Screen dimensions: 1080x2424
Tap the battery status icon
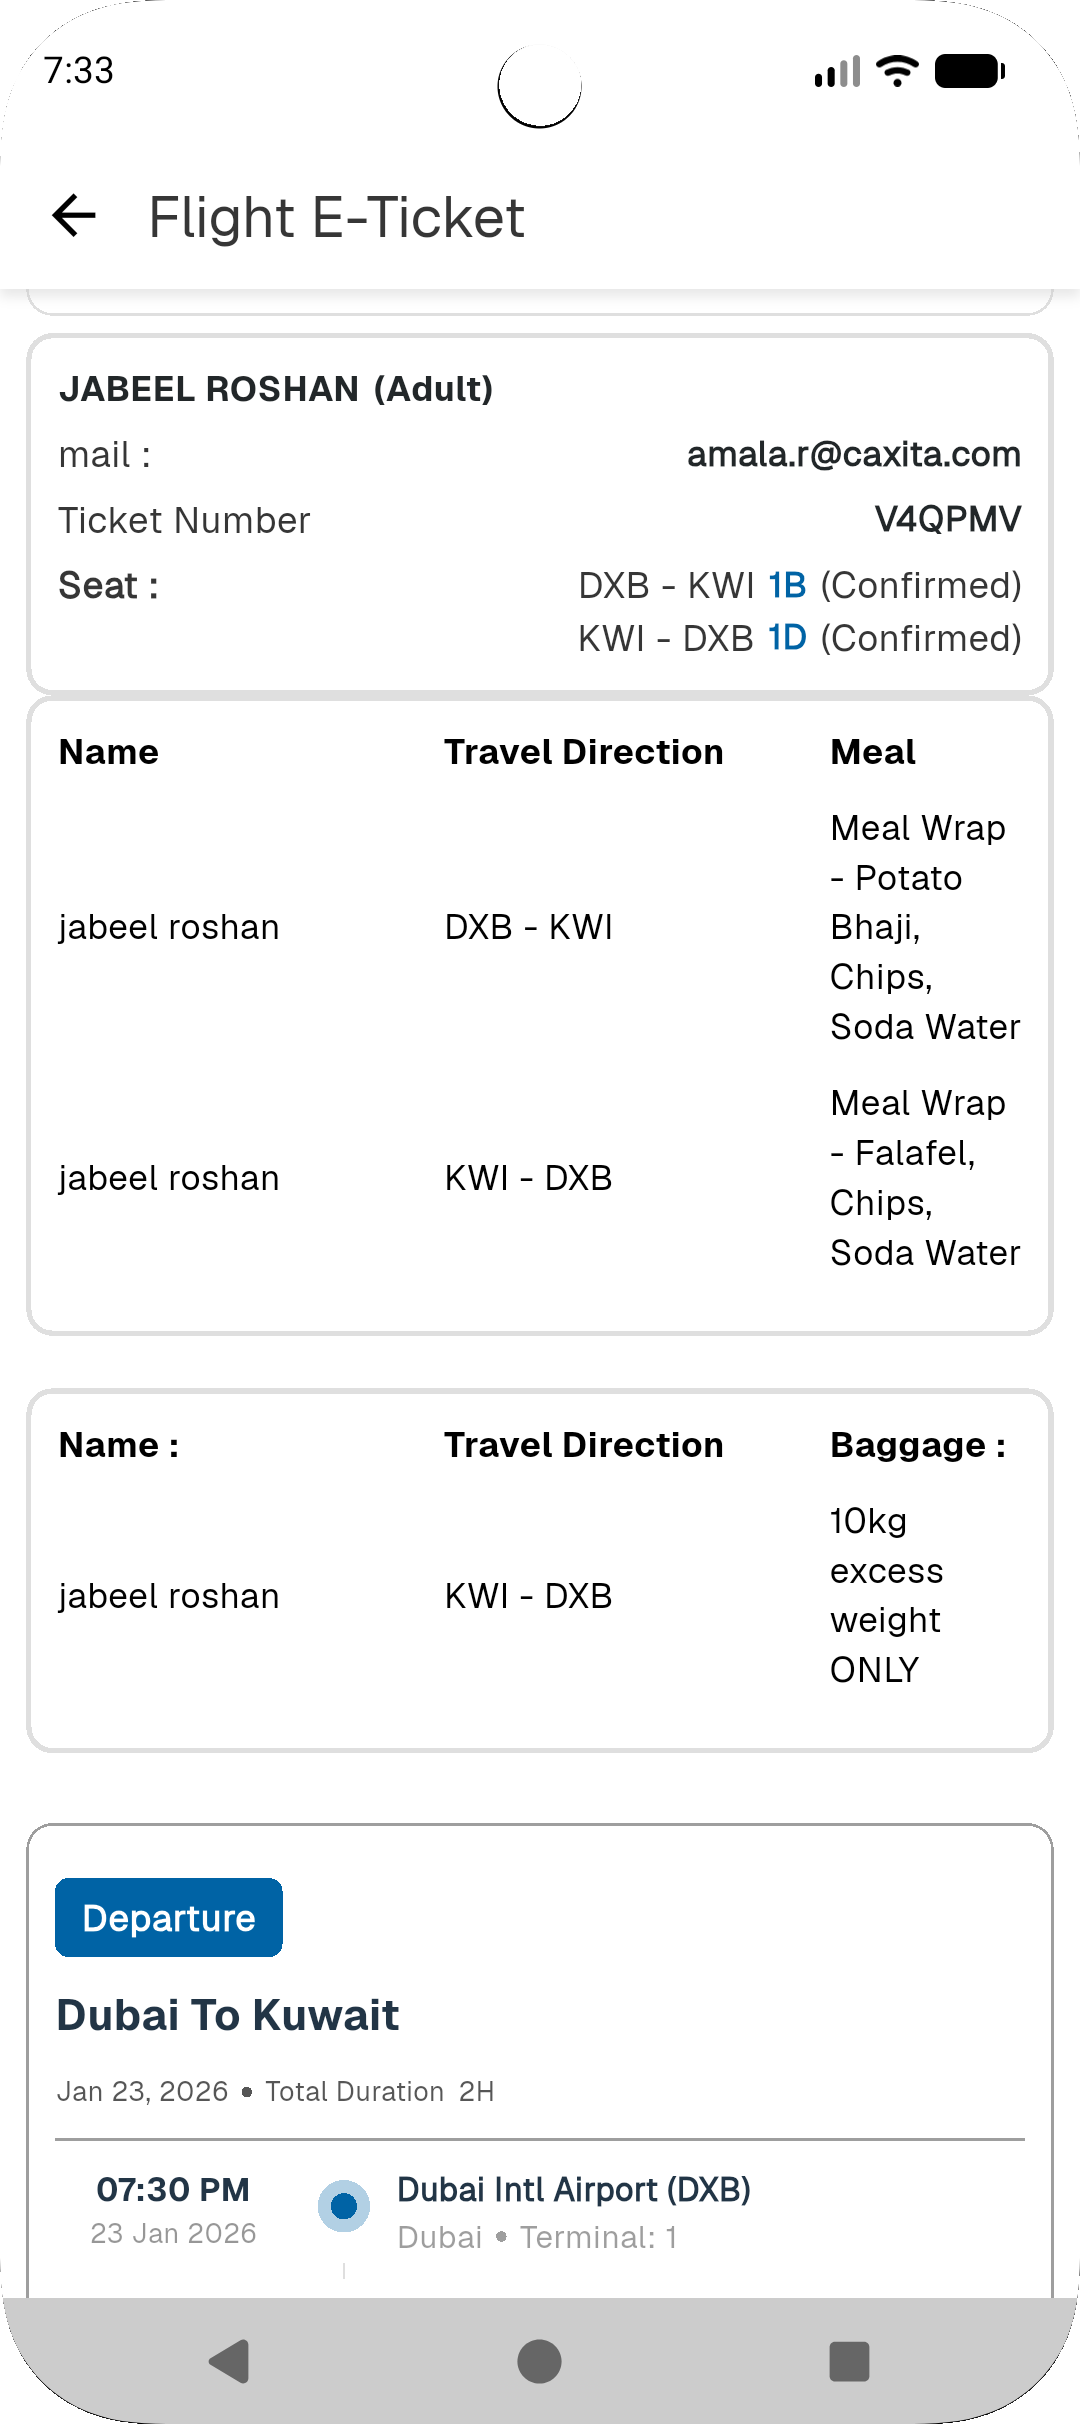click(x=969, y=71)
